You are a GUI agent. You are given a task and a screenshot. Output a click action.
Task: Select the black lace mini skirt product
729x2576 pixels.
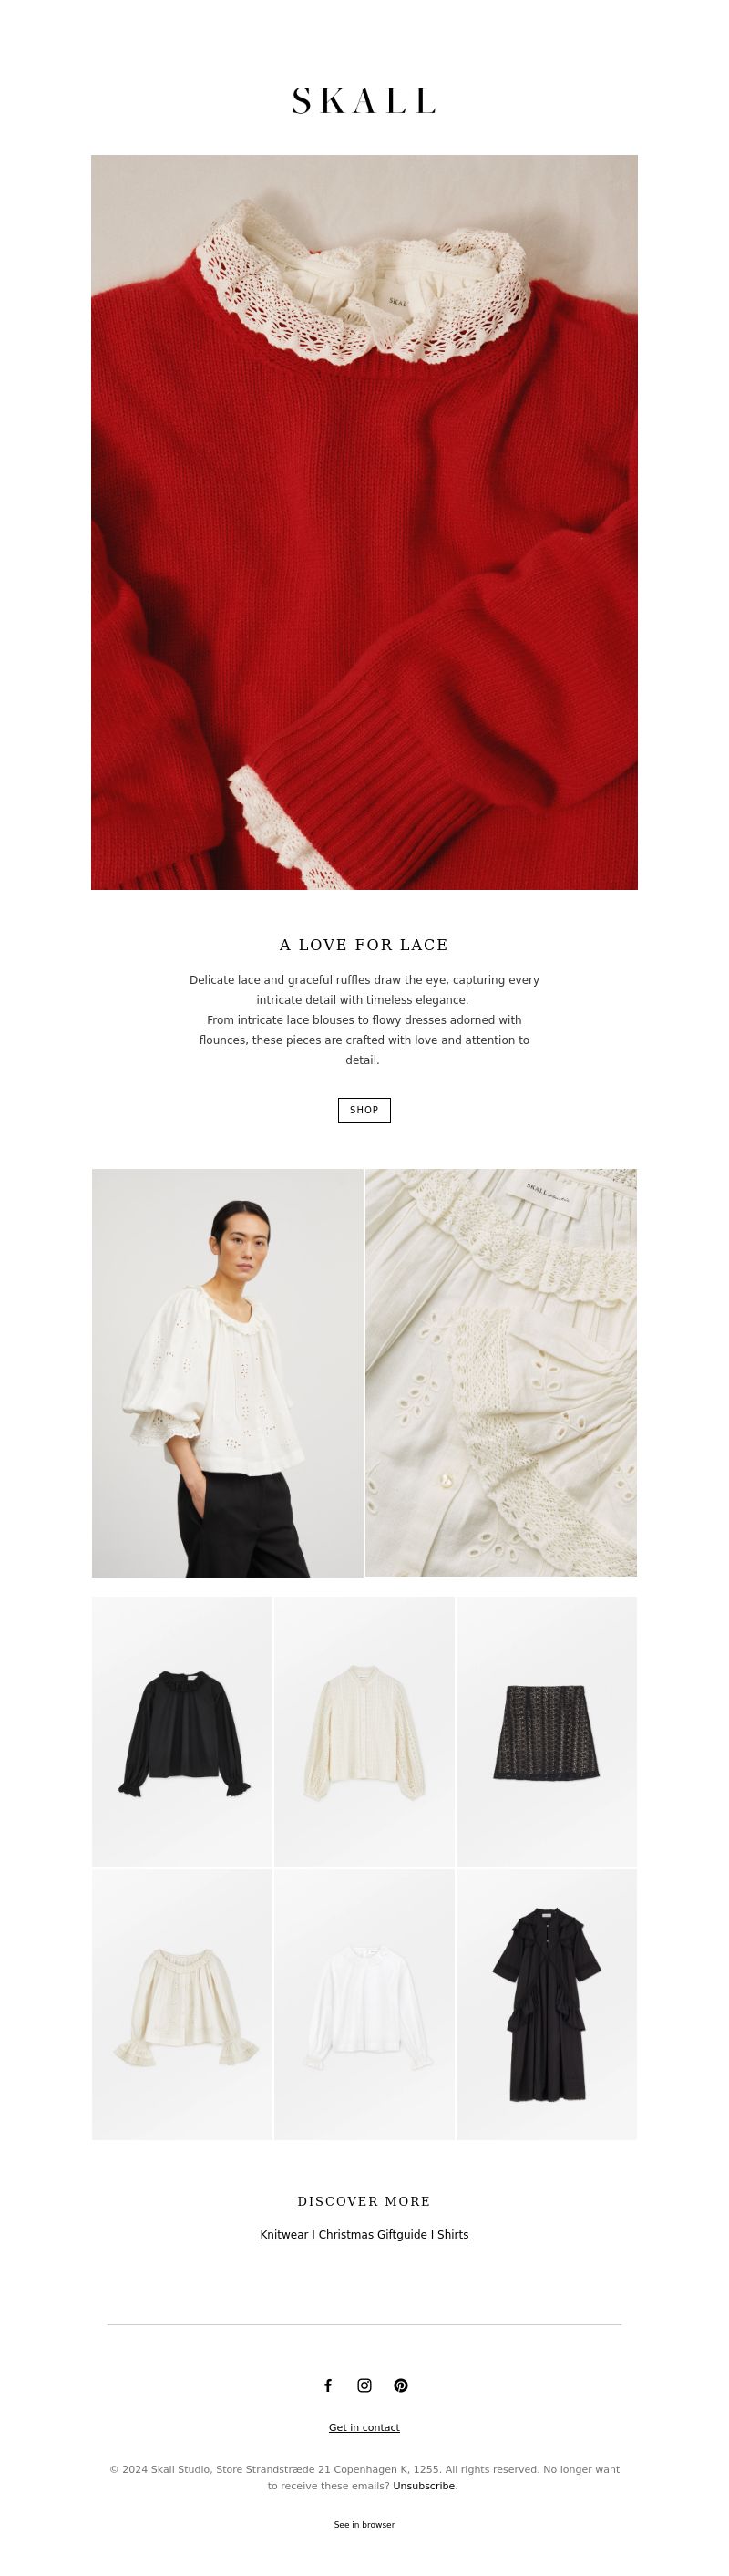547,1731
